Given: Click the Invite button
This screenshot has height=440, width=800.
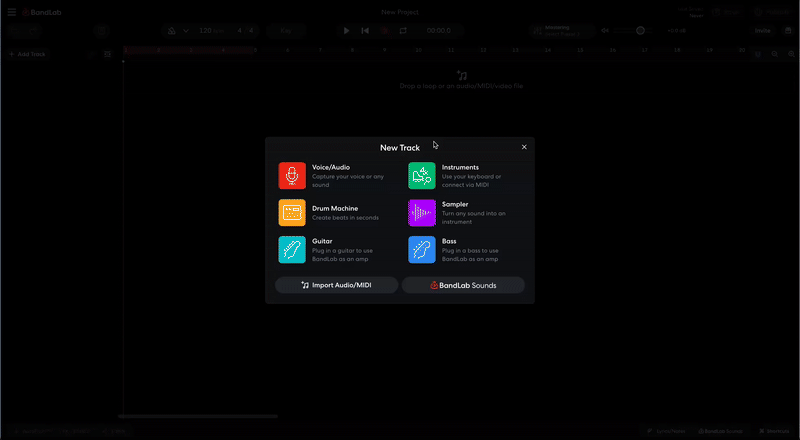Looking at the screenshot, I should pos(763,31).
